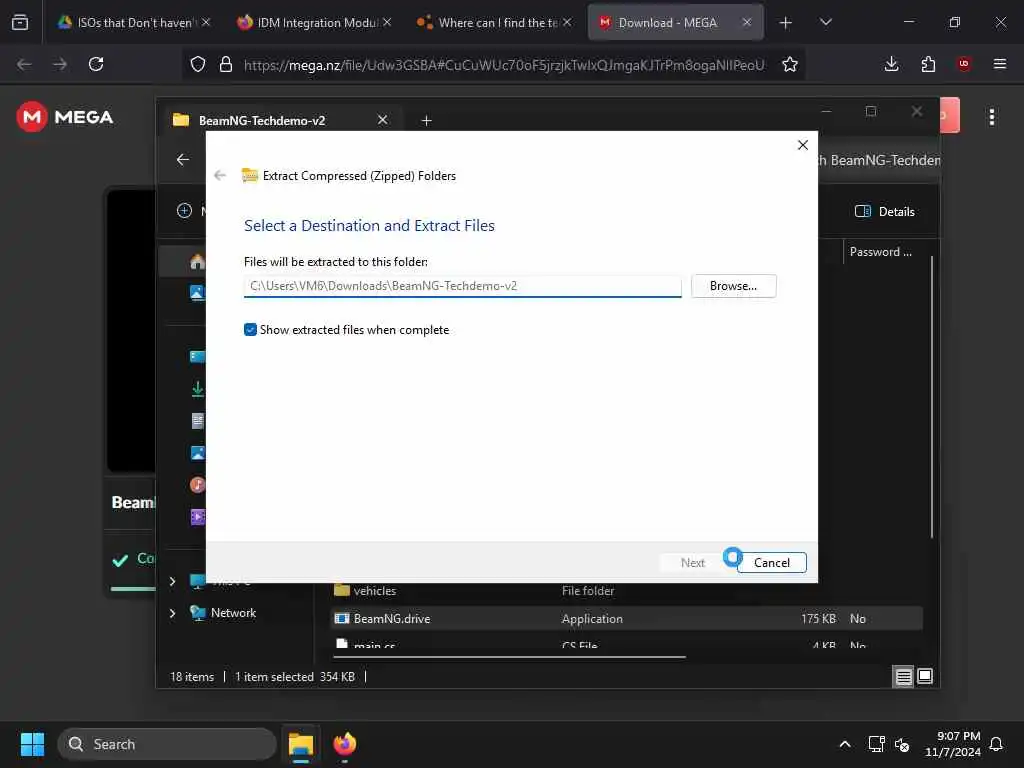Expand the This PC tree node

(172, 581)
